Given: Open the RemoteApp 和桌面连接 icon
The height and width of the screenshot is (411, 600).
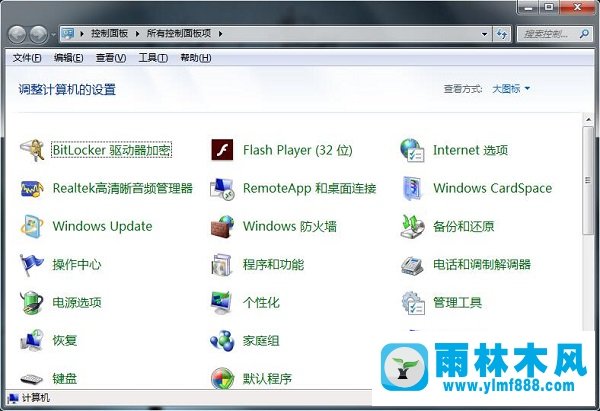Looking at the screenshot, I should [x=222, y=188].
